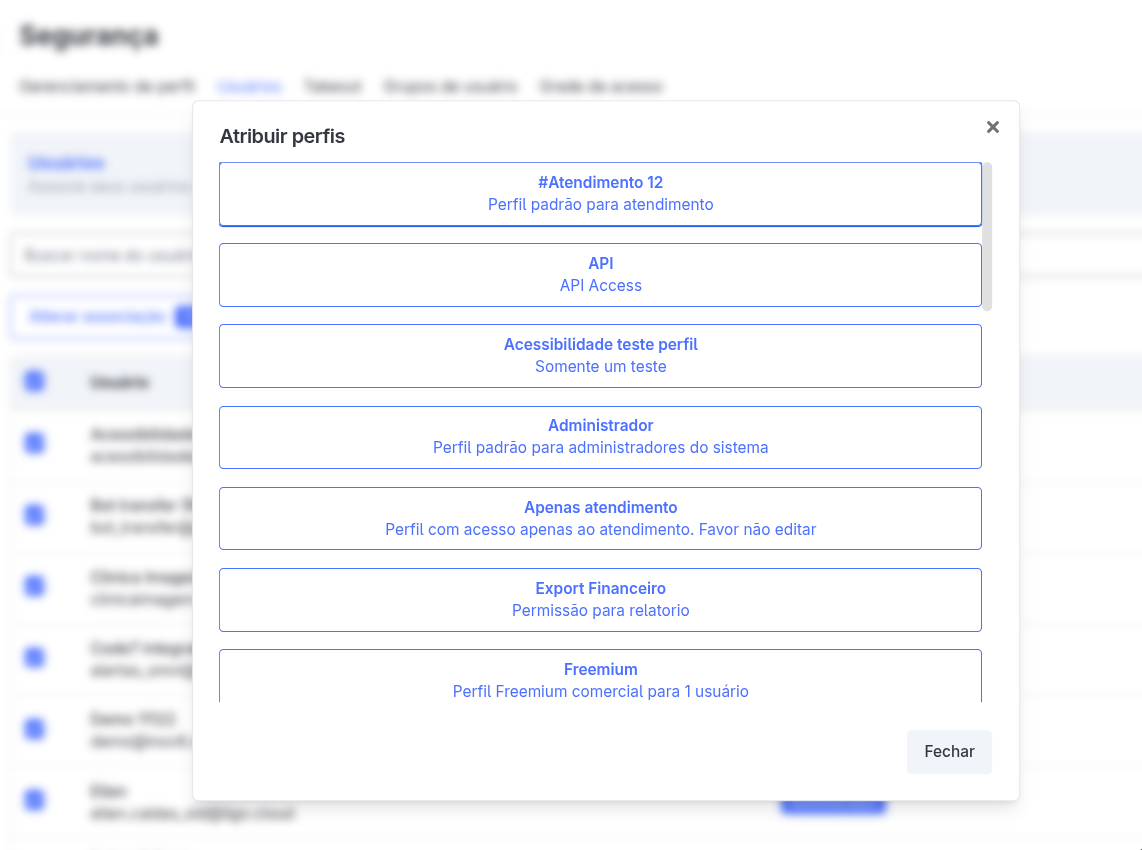Select the API Access profile
1142x850 pixels.
(600, 274)
